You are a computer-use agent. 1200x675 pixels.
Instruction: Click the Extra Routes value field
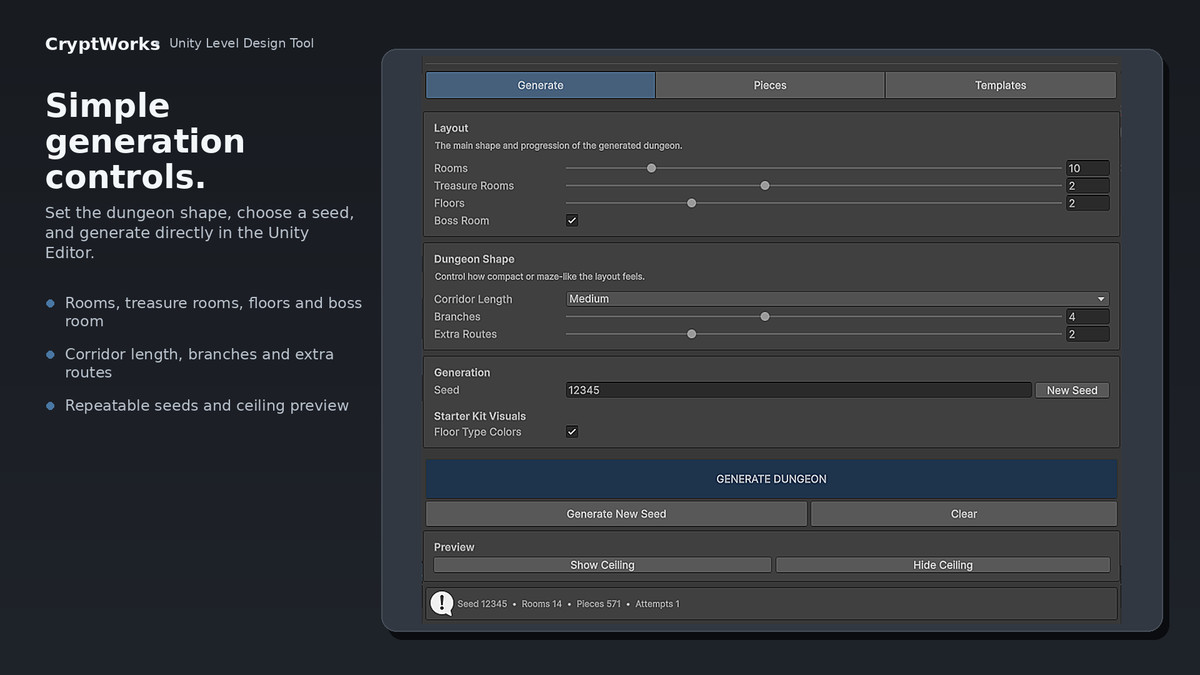pos(1087,334)
